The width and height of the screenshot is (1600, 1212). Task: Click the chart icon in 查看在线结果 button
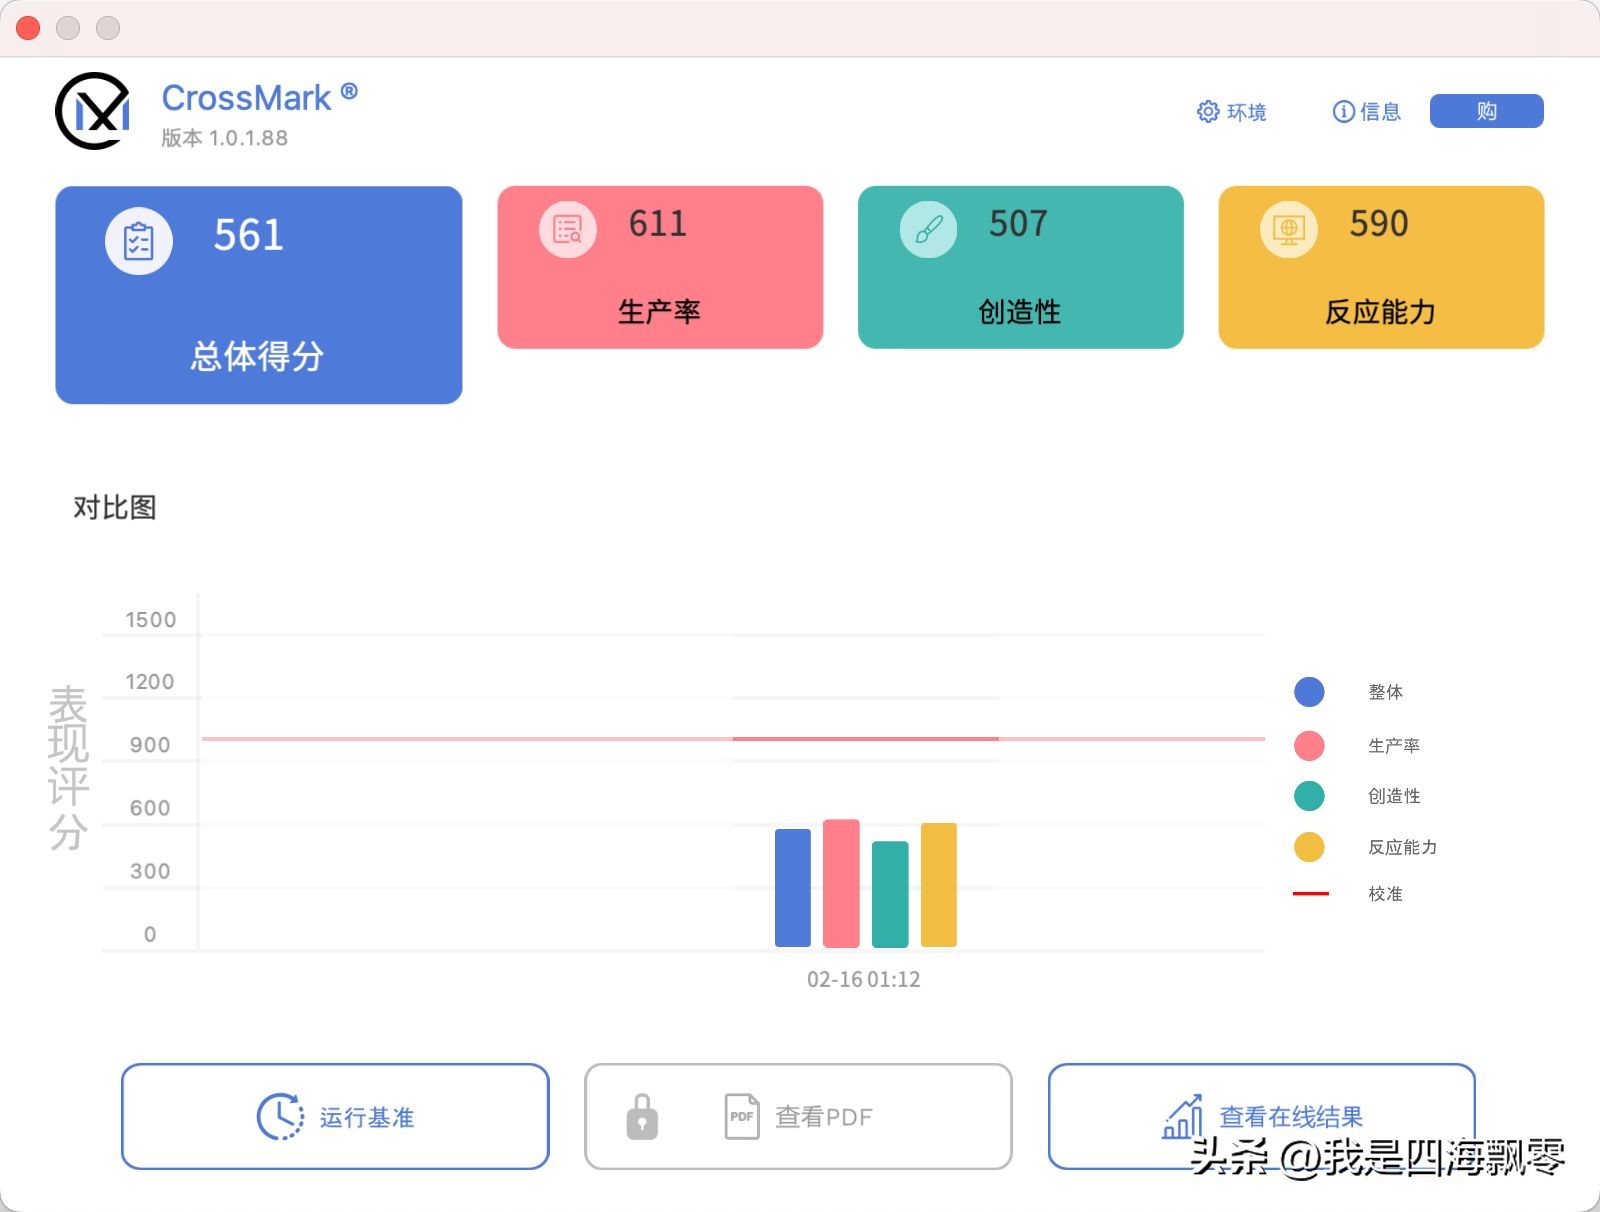[x=1185, y=1116]
